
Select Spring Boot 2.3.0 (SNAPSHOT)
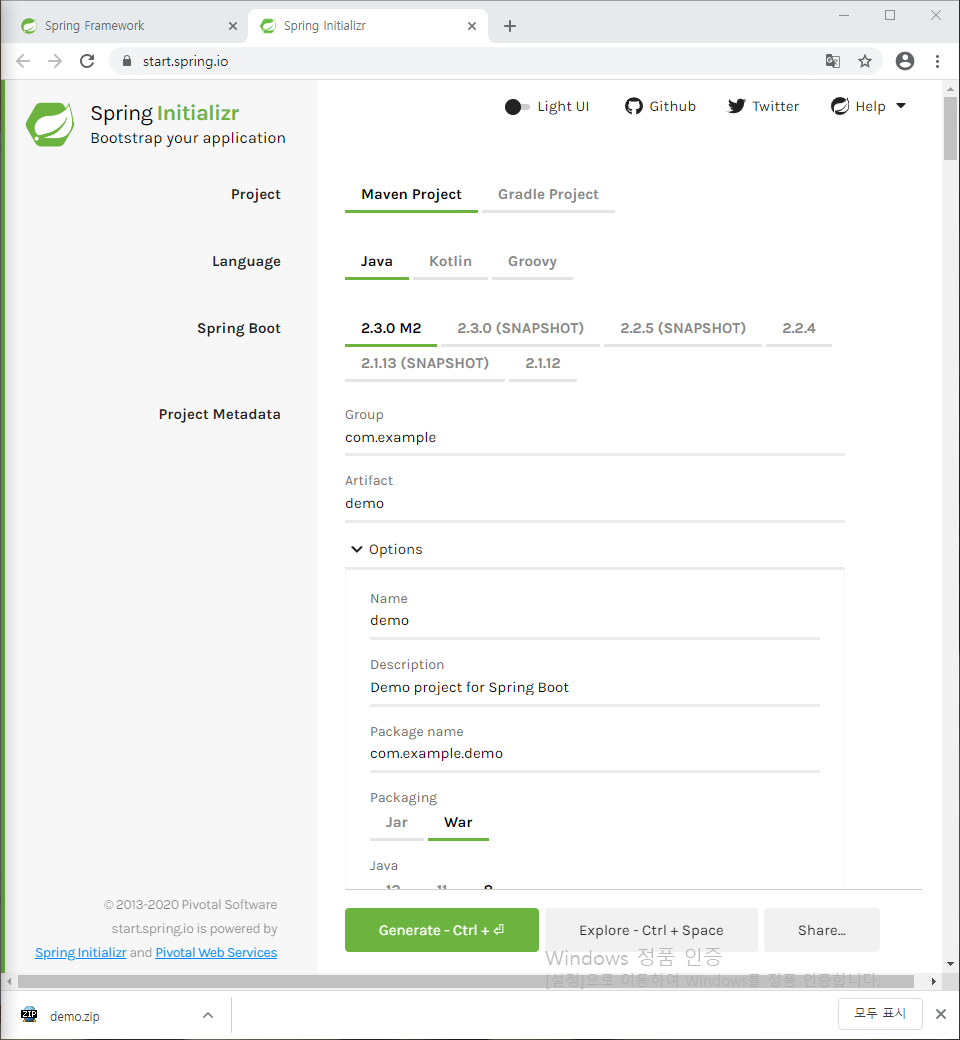coord(520,329)
